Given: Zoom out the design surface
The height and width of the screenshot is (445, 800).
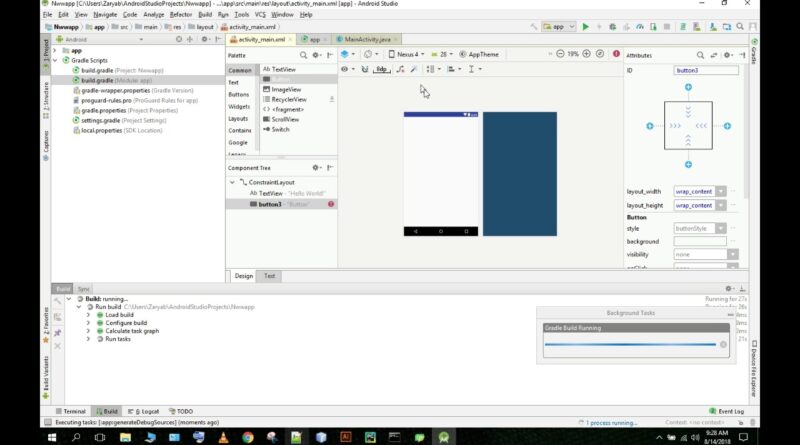Looking at the screenshot, I should [560, 54].
